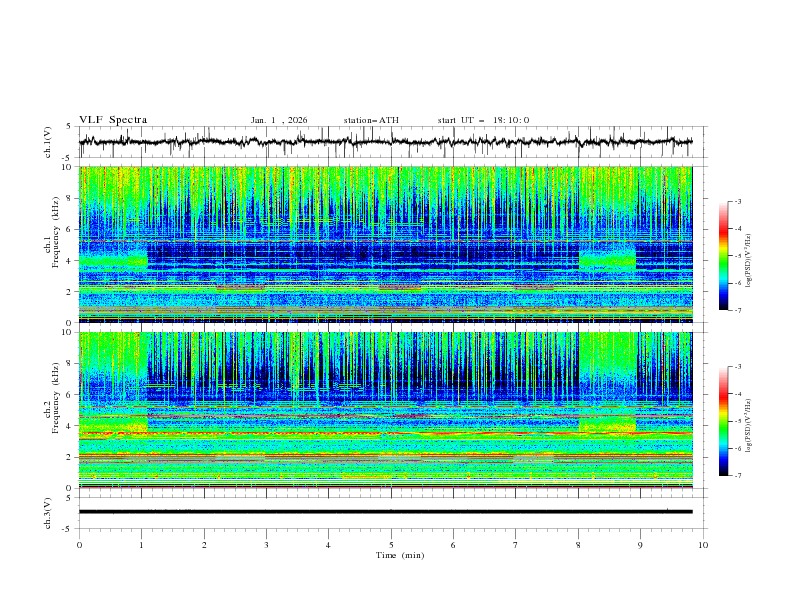The width and height of the screenshot is (792, 612).
Task: Click the ch.2 colorbar "-7" tick value
Action: [738, 476]
